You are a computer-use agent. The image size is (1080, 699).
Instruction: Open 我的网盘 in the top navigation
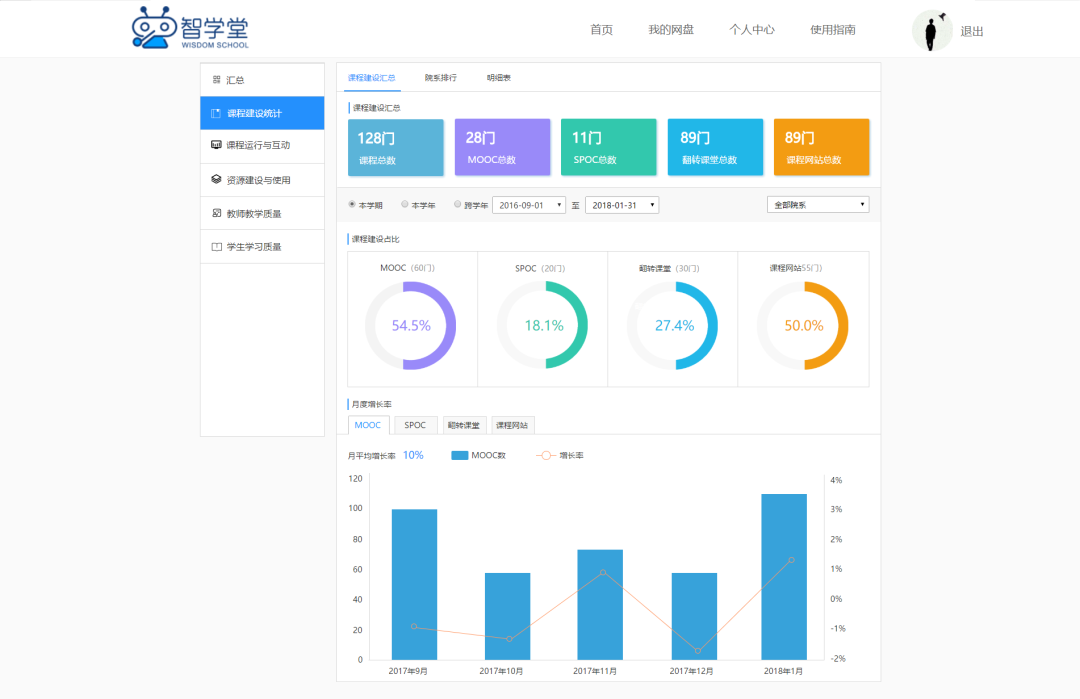[671, 30]
